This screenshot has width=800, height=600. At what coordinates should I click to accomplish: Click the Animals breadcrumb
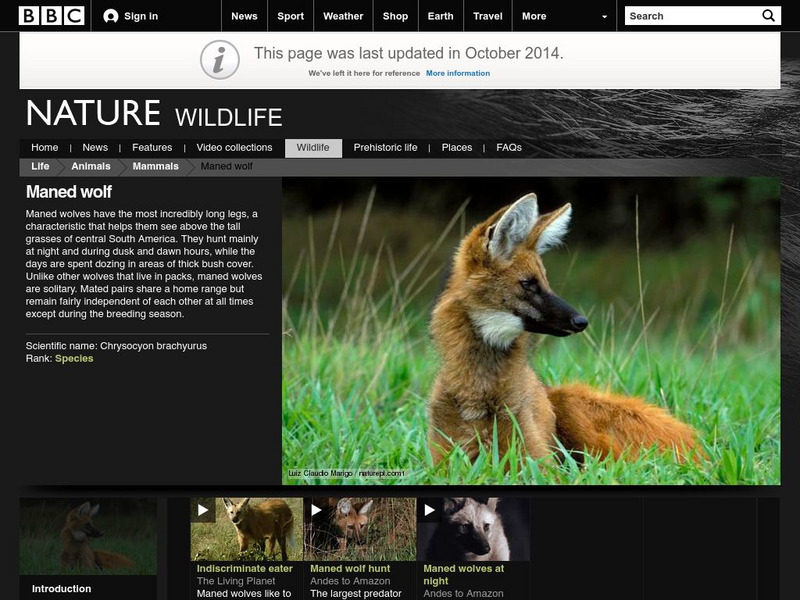pos(91,166)
